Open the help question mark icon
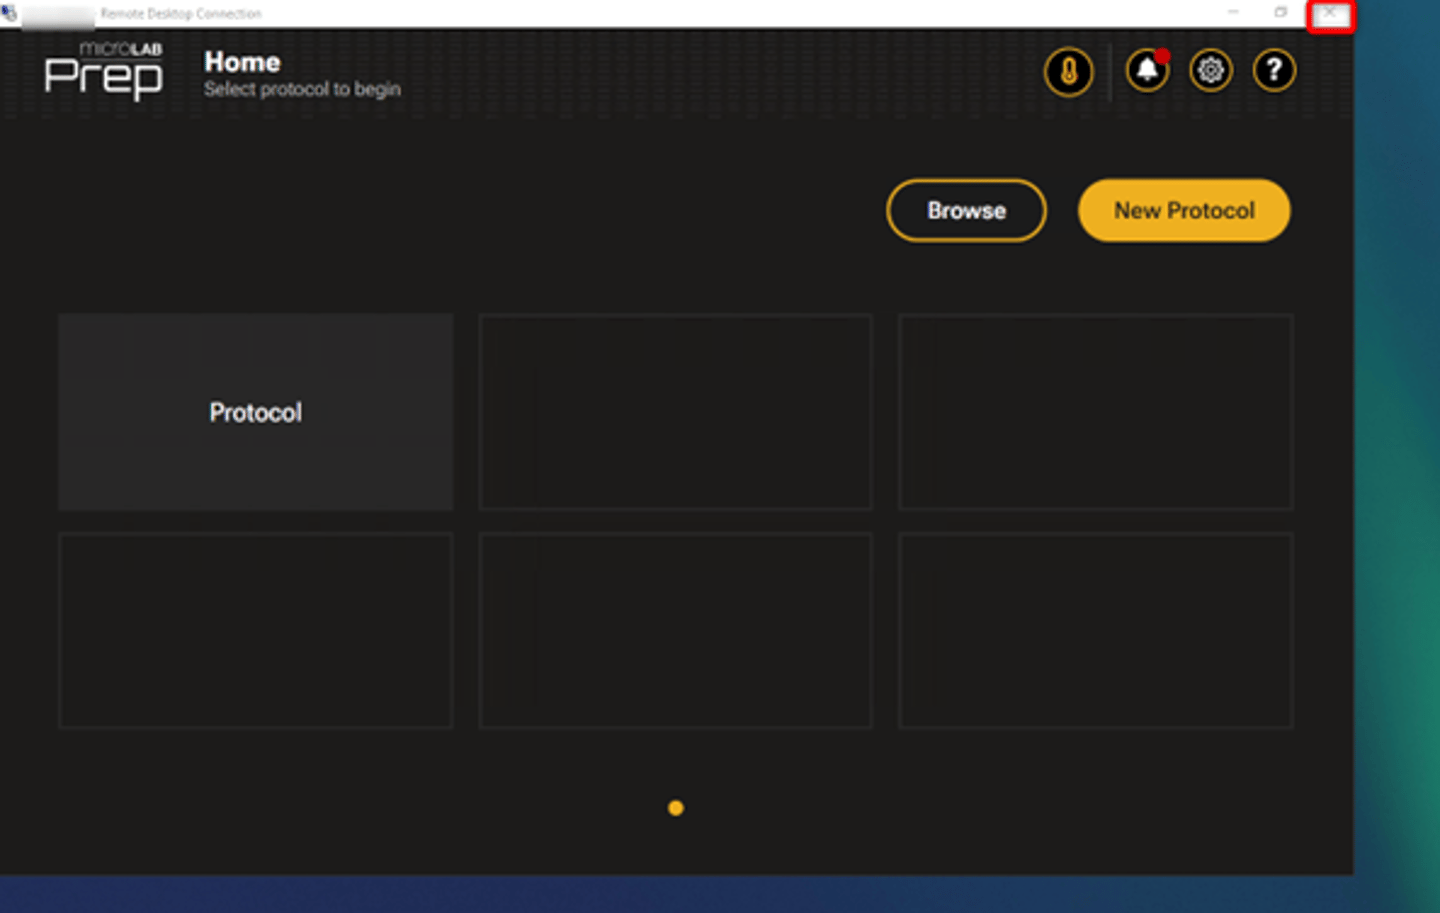Image resolution: width=1440 pixels, height=913 pixels. [x=1273, y=70]
